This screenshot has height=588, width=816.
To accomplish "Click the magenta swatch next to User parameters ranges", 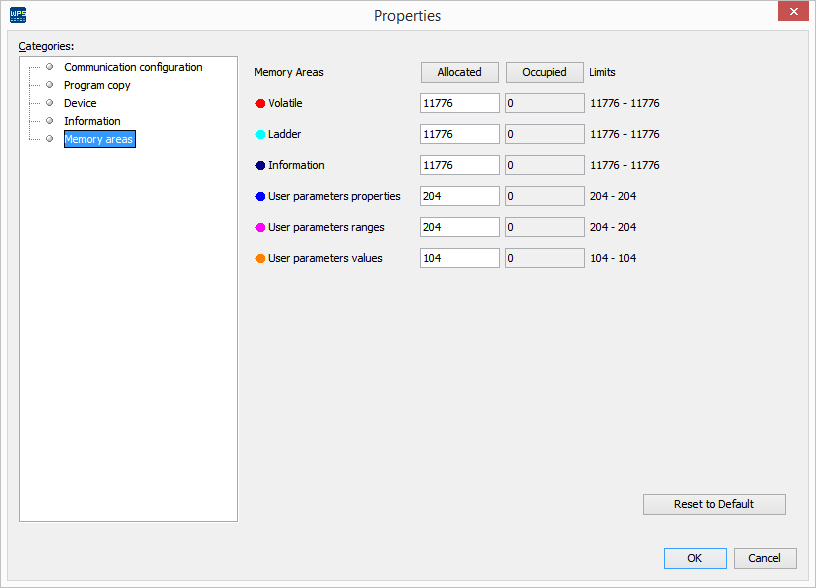I will [x=261, y=227].
